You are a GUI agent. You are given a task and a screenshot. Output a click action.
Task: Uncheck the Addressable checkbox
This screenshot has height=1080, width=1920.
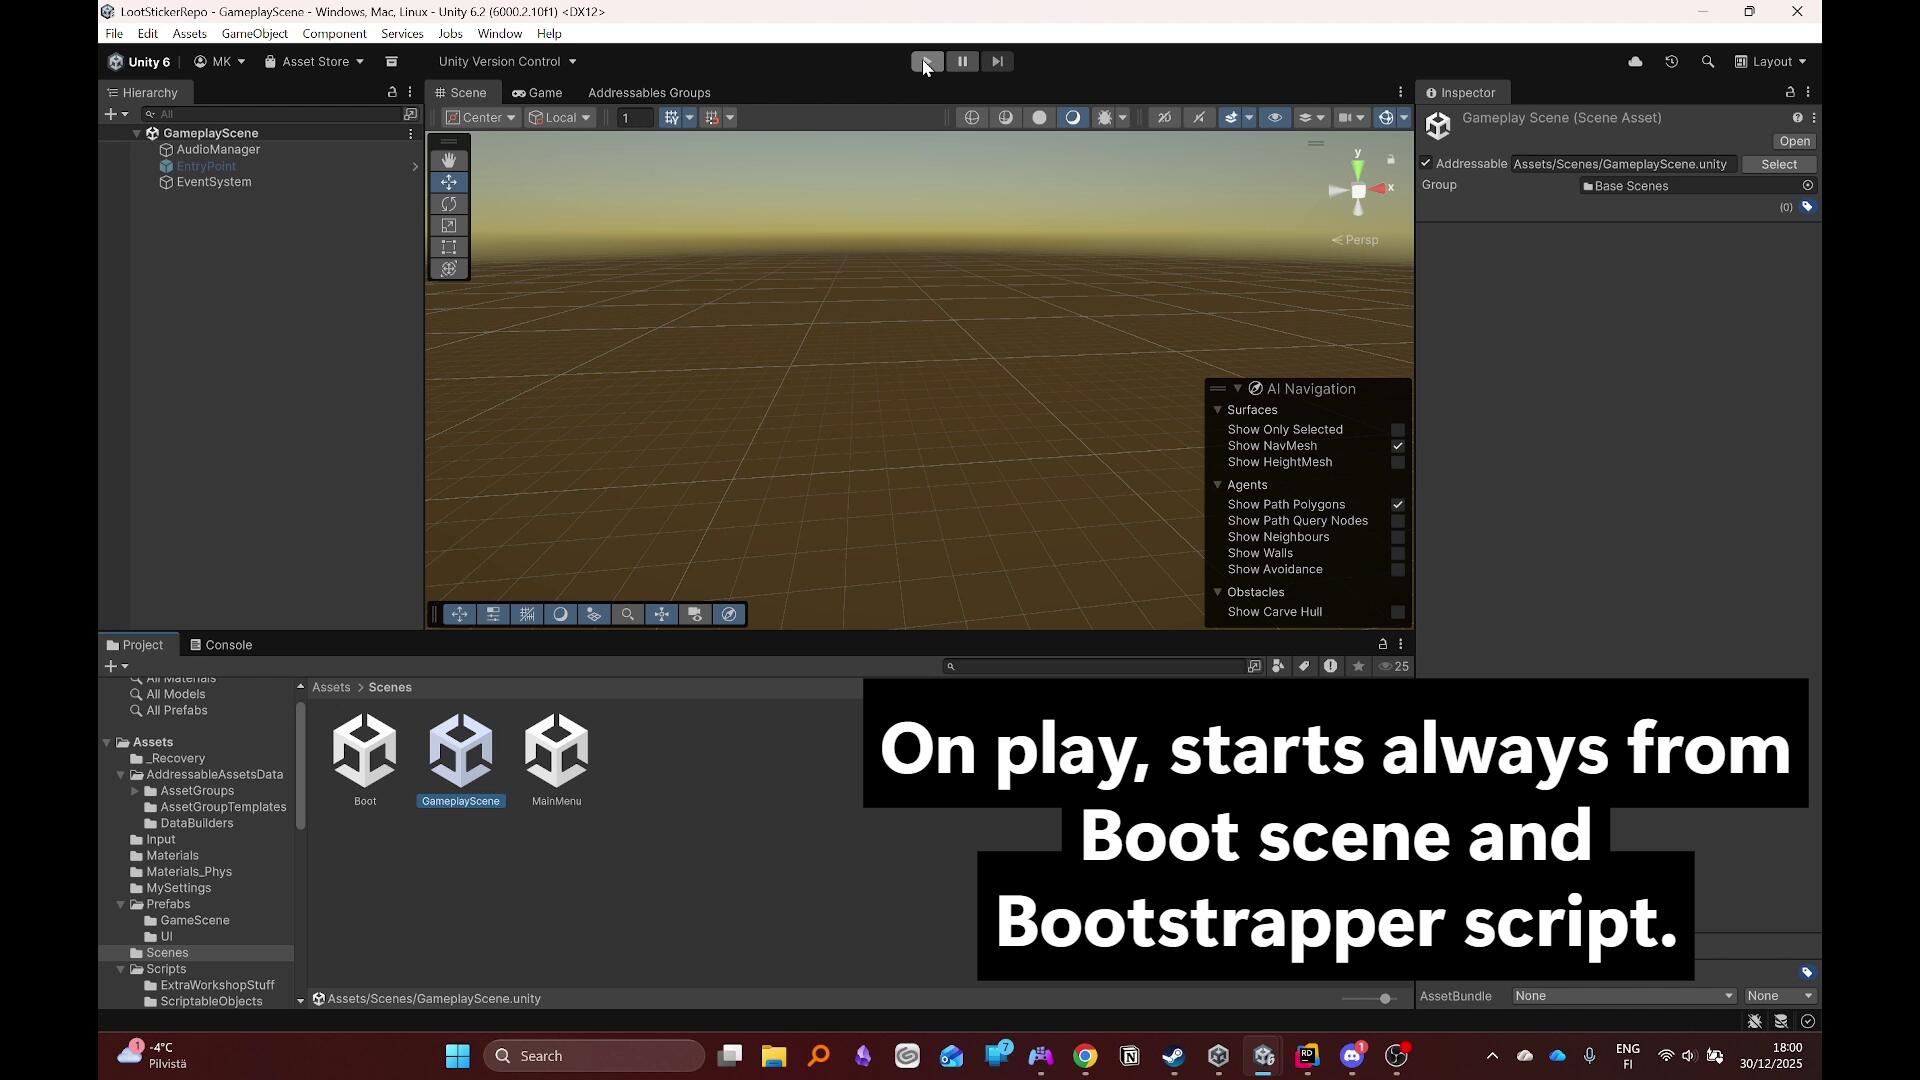tap(1426, 164)
